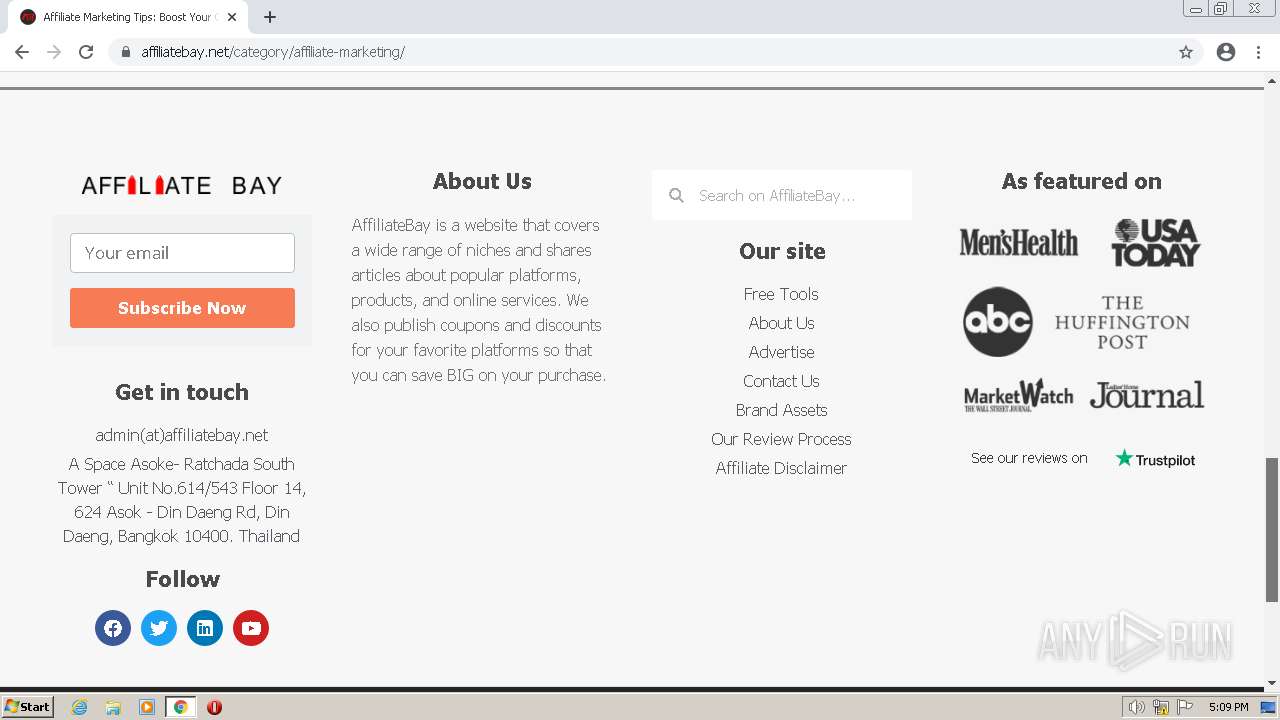This screenshot has height=720, width=1280.
Task: Open the taskbar file explorer folder
Action: 113,707
